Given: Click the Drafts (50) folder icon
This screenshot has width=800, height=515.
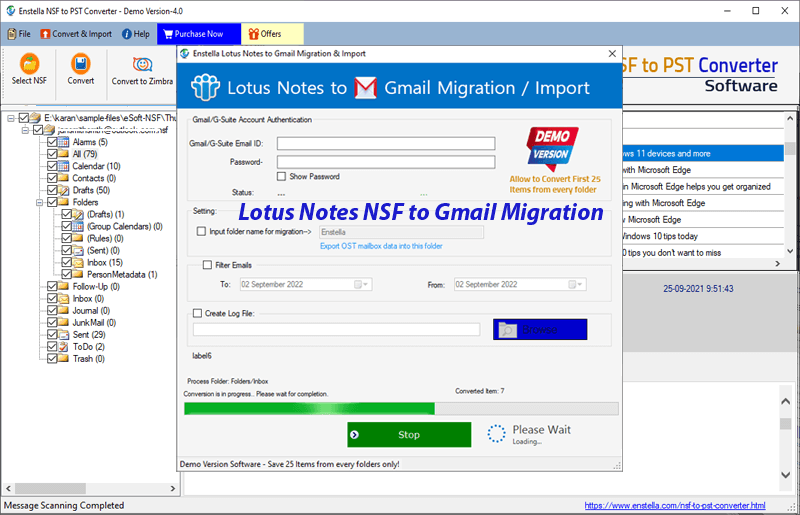Looking at the screenshot, I should click(x=63, y=190).
